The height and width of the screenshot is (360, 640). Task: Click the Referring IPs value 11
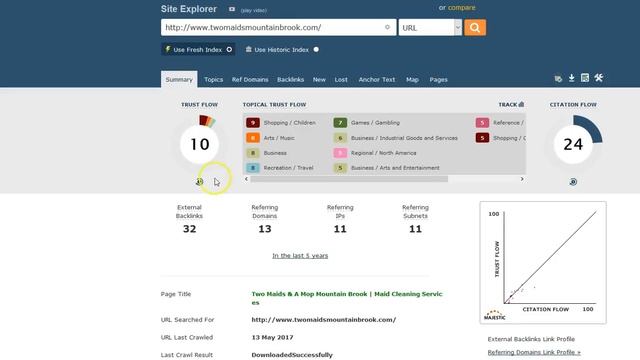pos(340,229)
